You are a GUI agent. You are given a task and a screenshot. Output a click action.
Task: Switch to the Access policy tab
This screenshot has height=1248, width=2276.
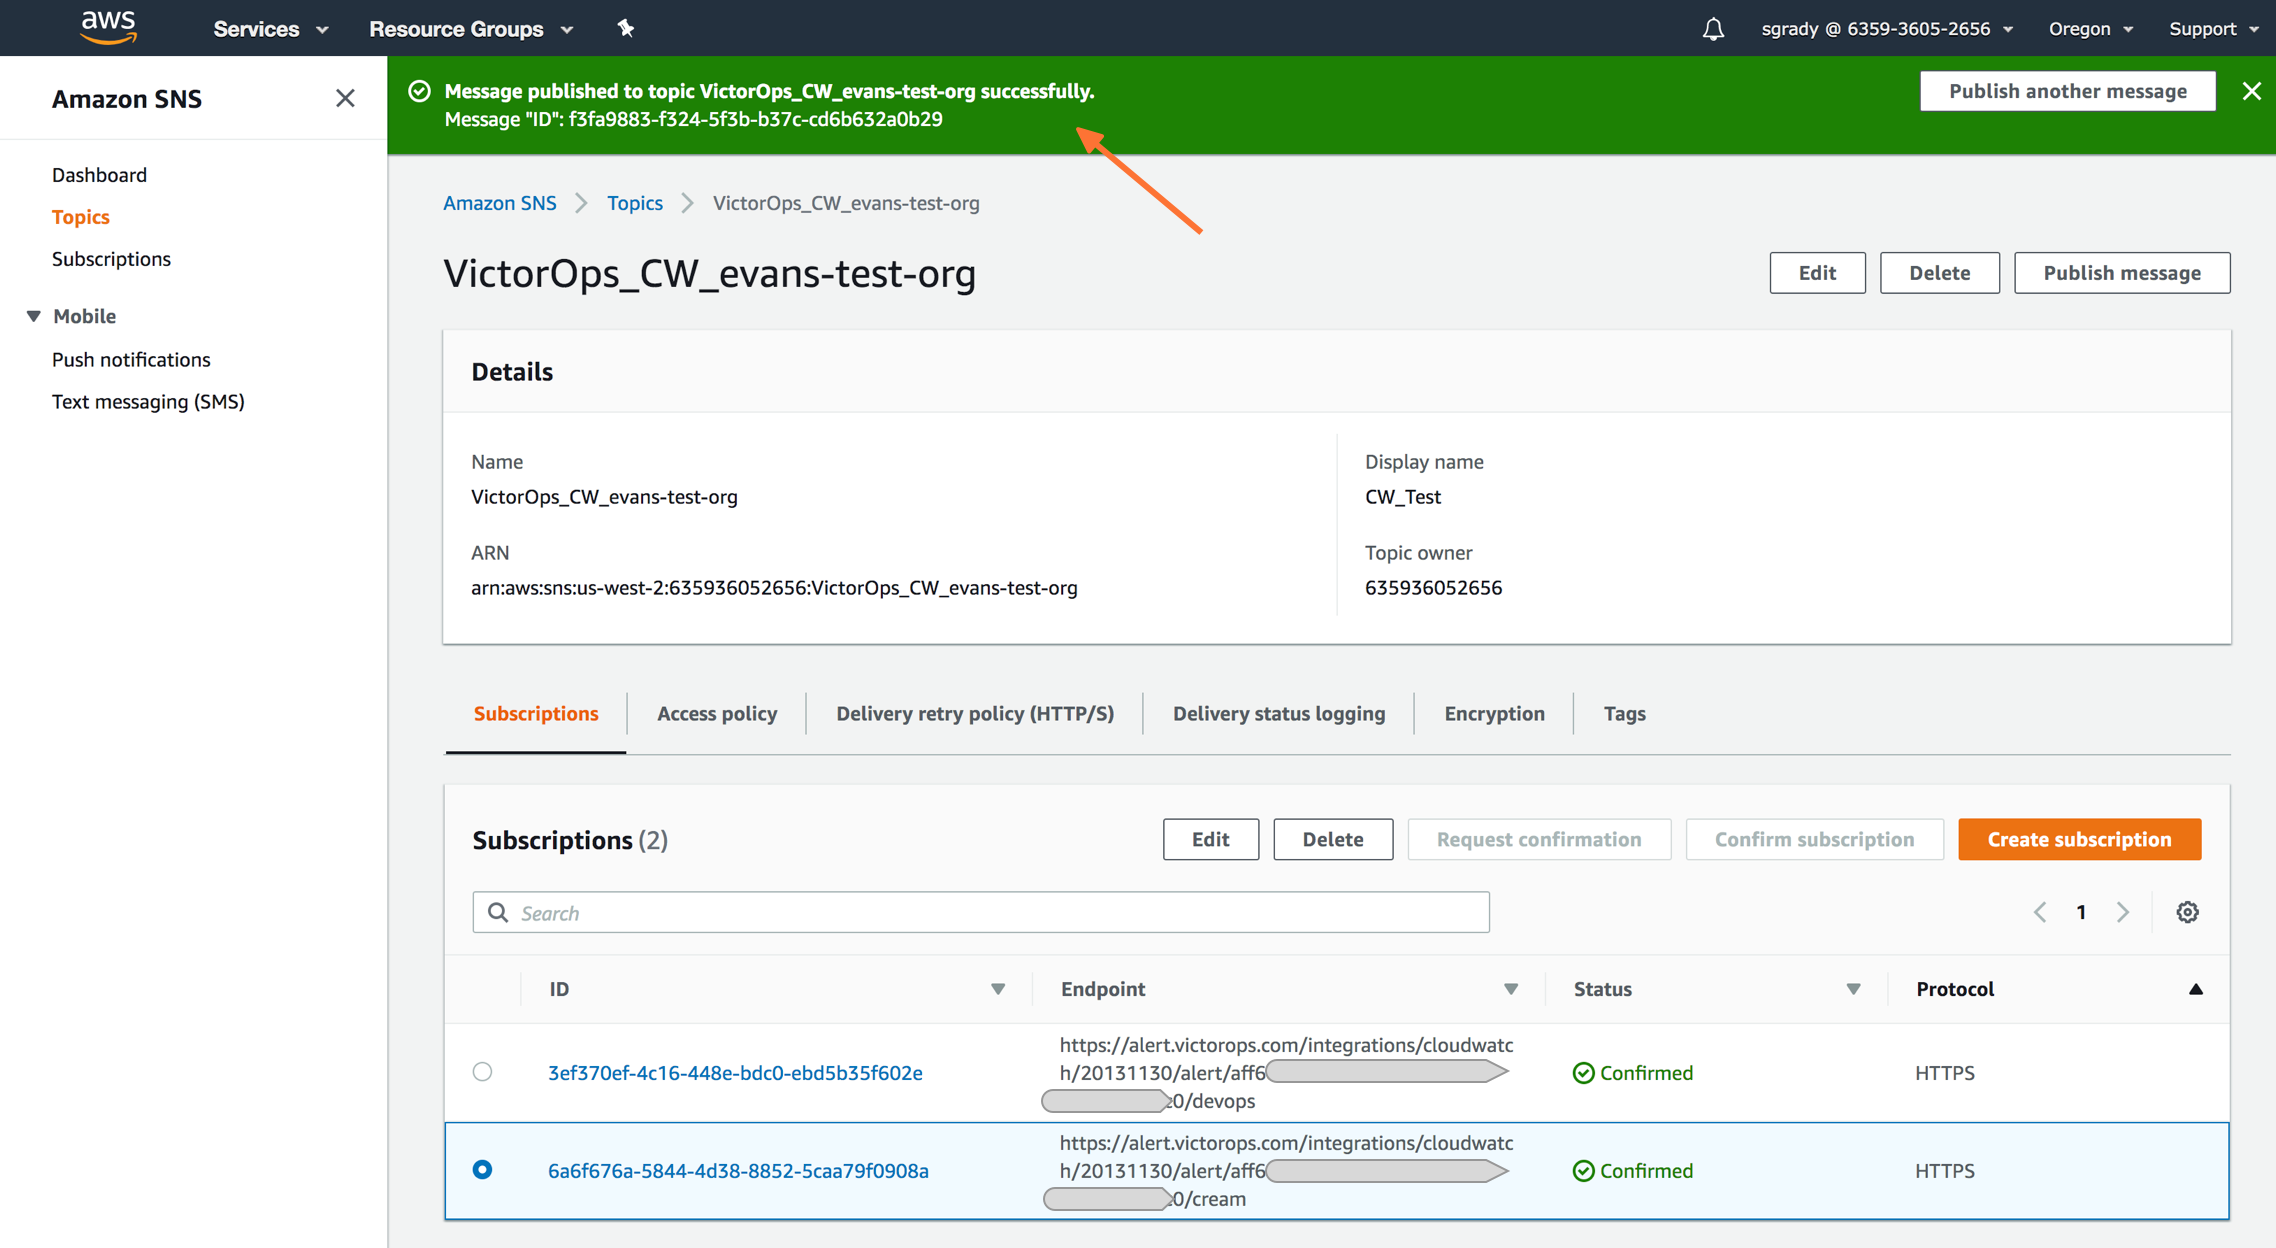coord(717,713)
